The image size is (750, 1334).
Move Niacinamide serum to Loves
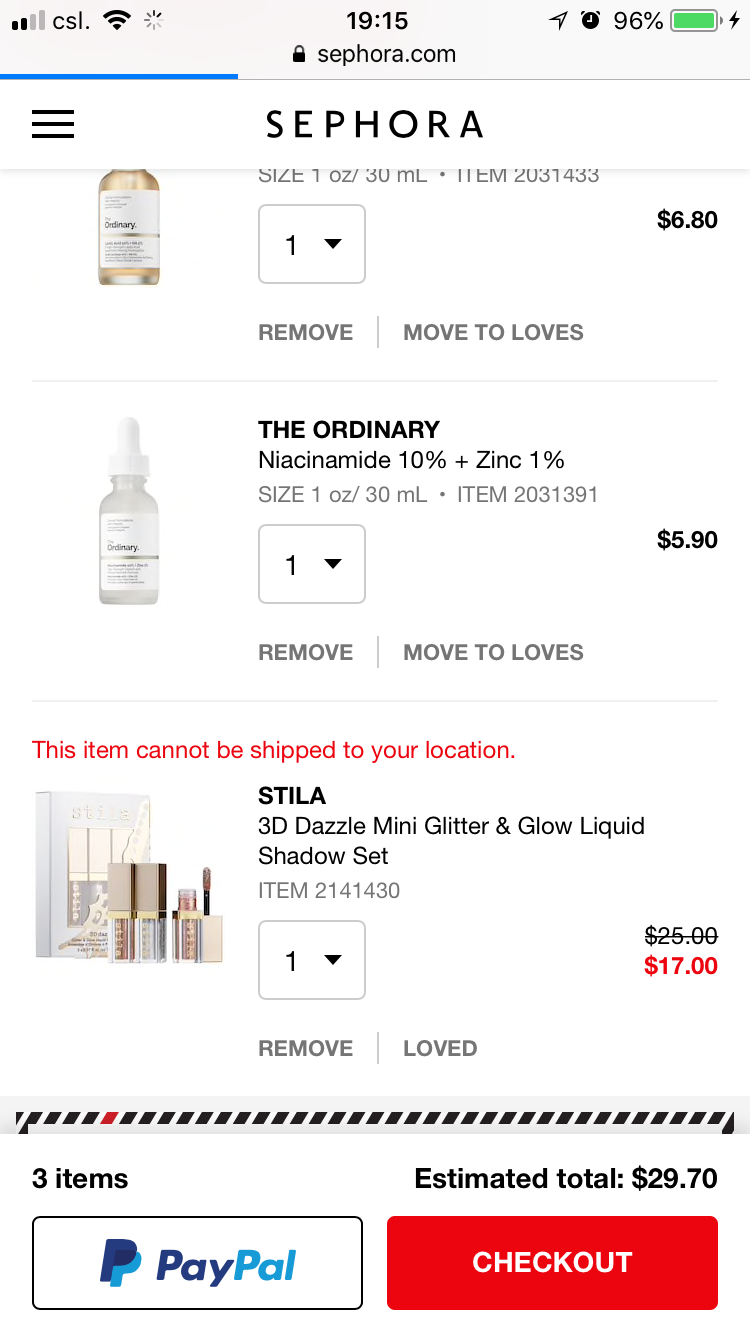[x=493, y=652]
